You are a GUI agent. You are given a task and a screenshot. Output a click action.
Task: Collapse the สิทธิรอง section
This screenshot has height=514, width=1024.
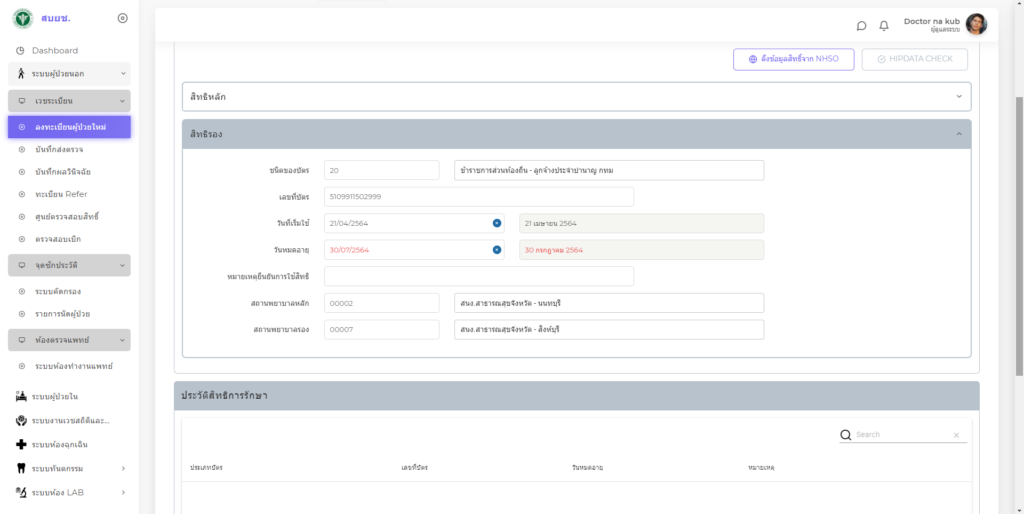pos(959,134)
